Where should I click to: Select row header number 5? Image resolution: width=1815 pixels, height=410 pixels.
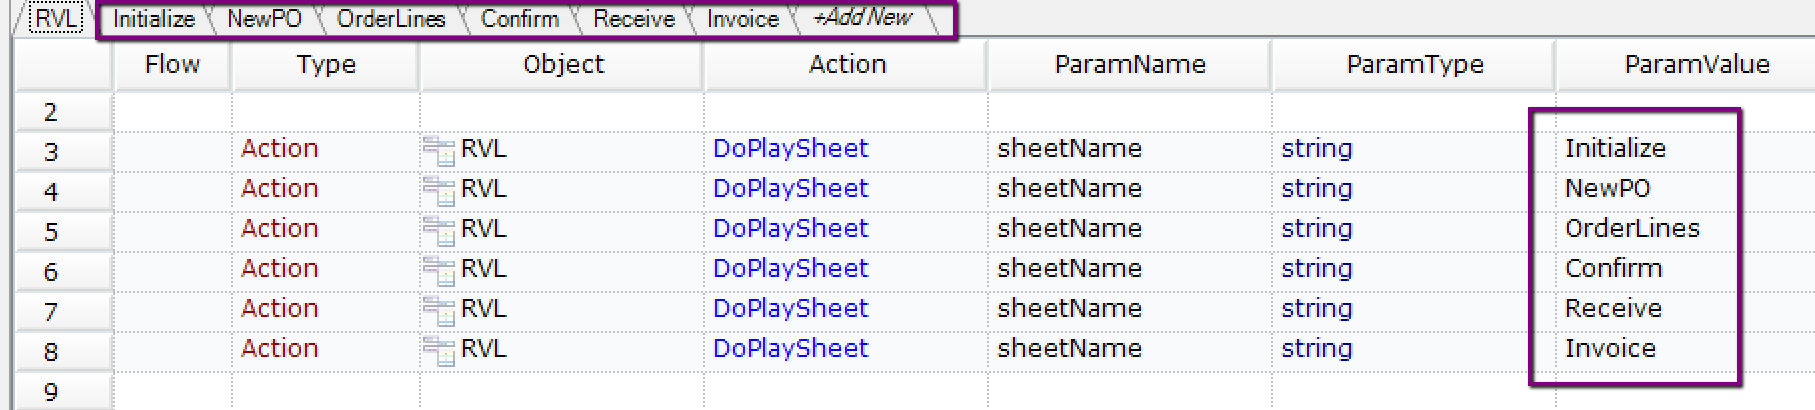[51, 231]
